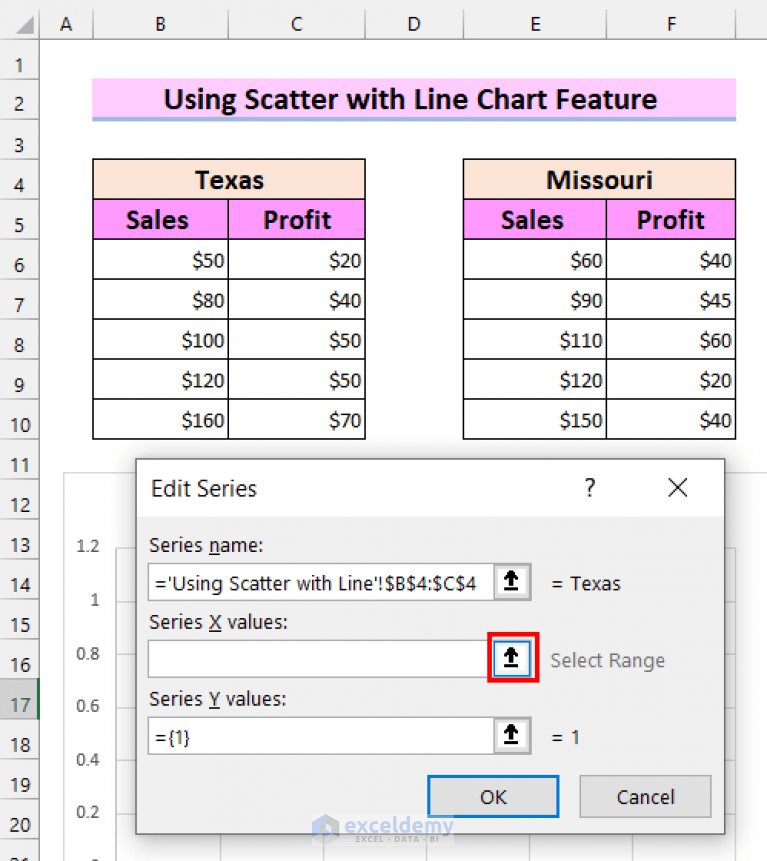Viewport: 767px width, 861px height.
Task: Click the Series name collapse dialog icon
Action: click(512, 581)
